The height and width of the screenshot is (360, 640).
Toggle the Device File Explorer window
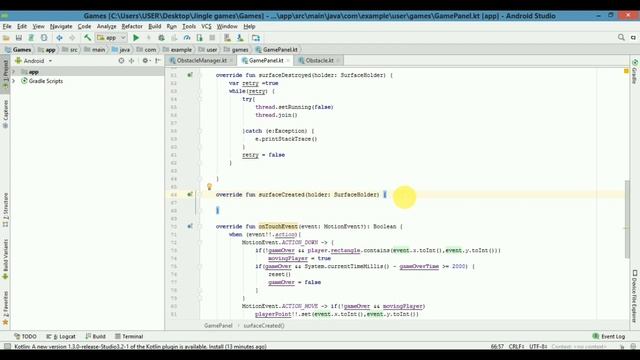[x=635, y=296]
